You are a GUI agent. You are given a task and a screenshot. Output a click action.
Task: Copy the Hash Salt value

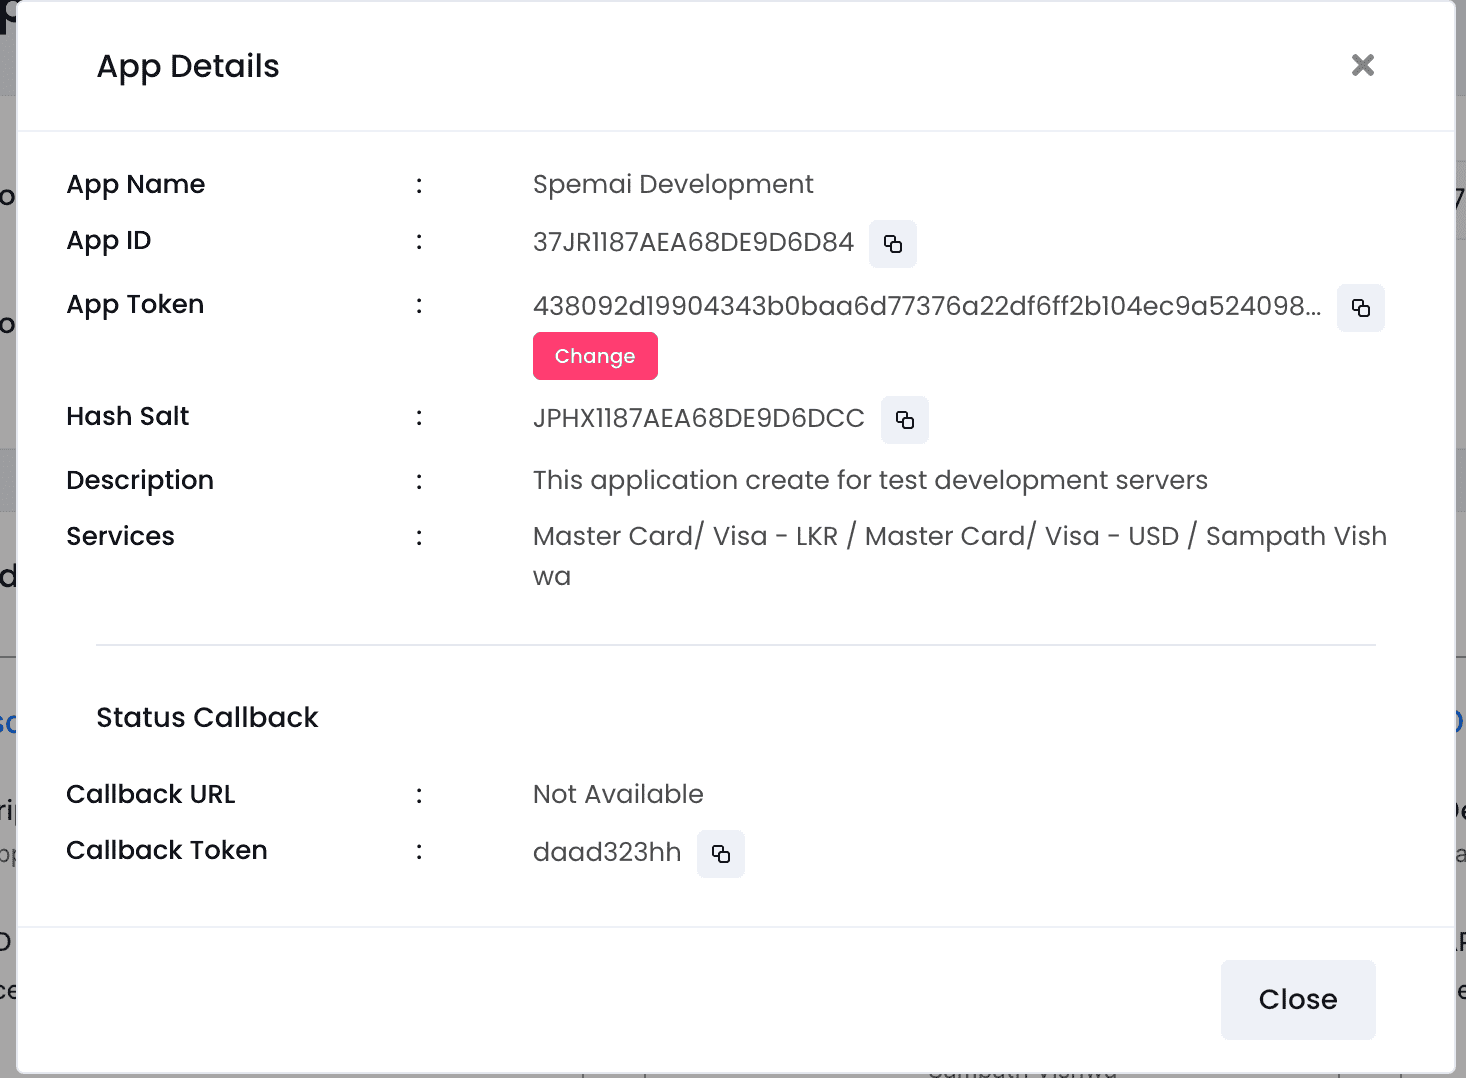tap(904, 420)
